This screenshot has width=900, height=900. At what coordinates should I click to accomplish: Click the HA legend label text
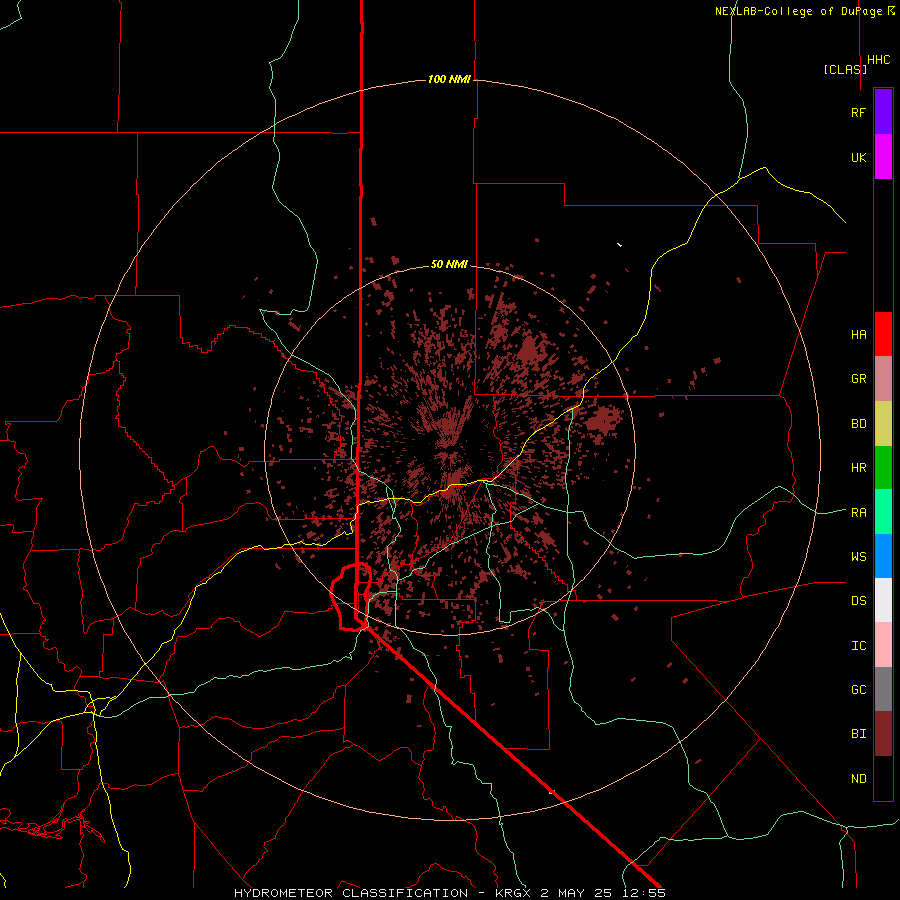tap(858, 335)
